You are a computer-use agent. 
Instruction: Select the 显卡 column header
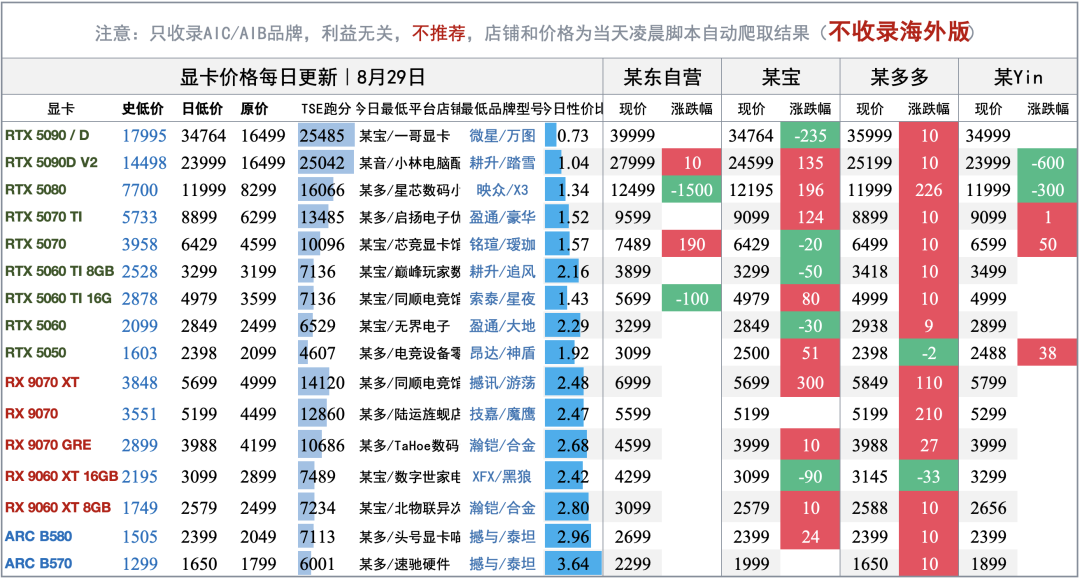(61, 109)
